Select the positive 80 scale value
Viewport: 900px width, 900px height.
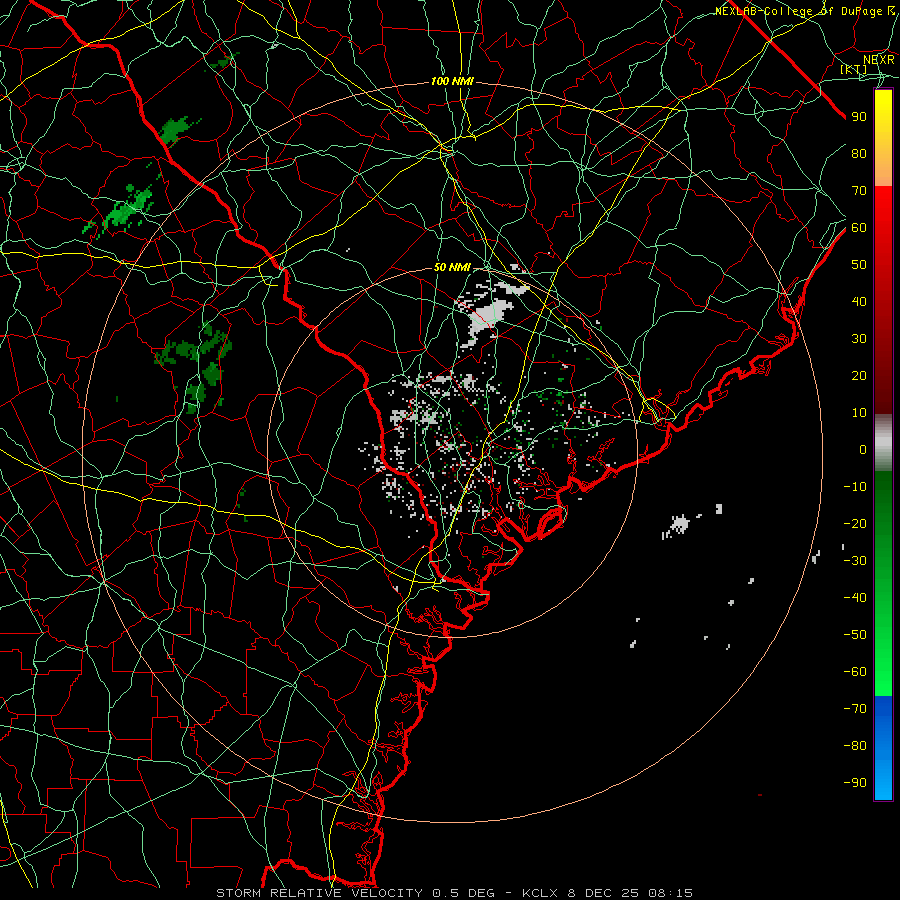(x=859, y=153)
